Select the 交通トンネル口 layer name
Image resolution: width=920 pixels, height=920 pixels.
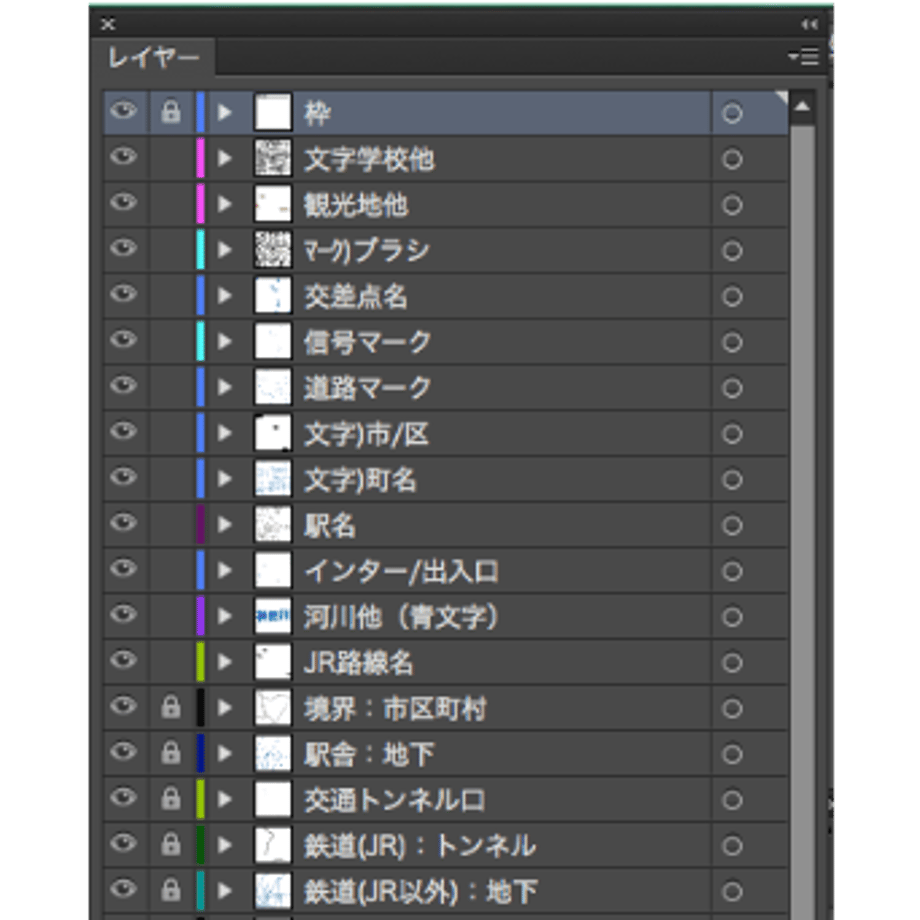pos(394,800)
